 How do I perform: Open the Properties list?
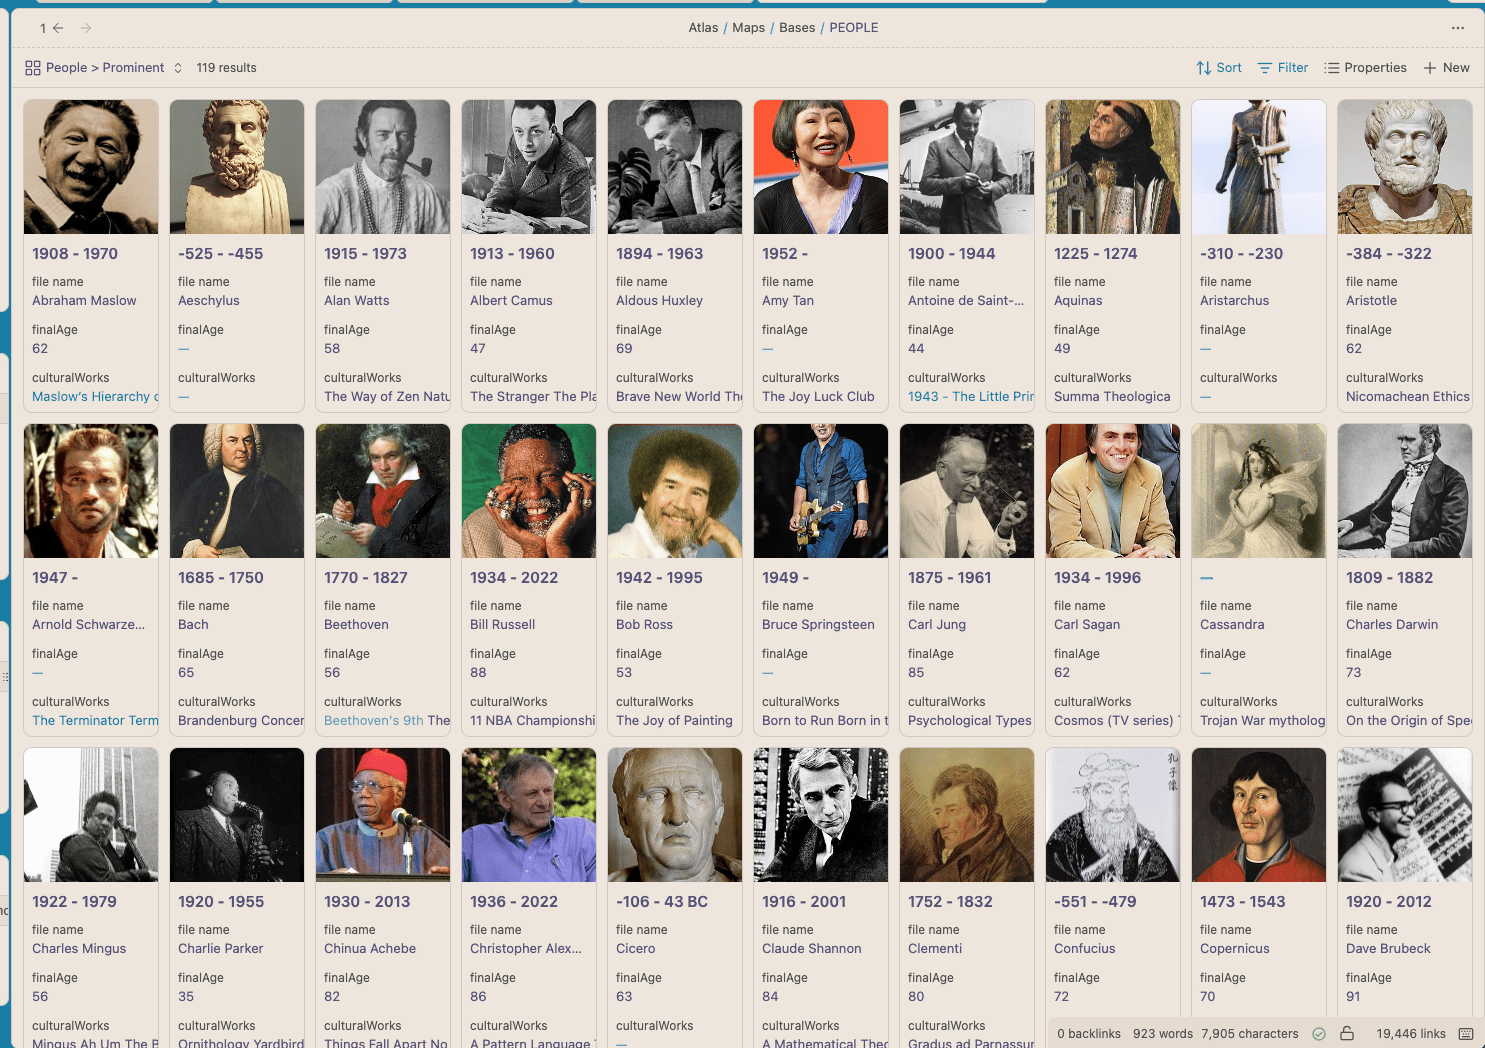pos(1365,68)
